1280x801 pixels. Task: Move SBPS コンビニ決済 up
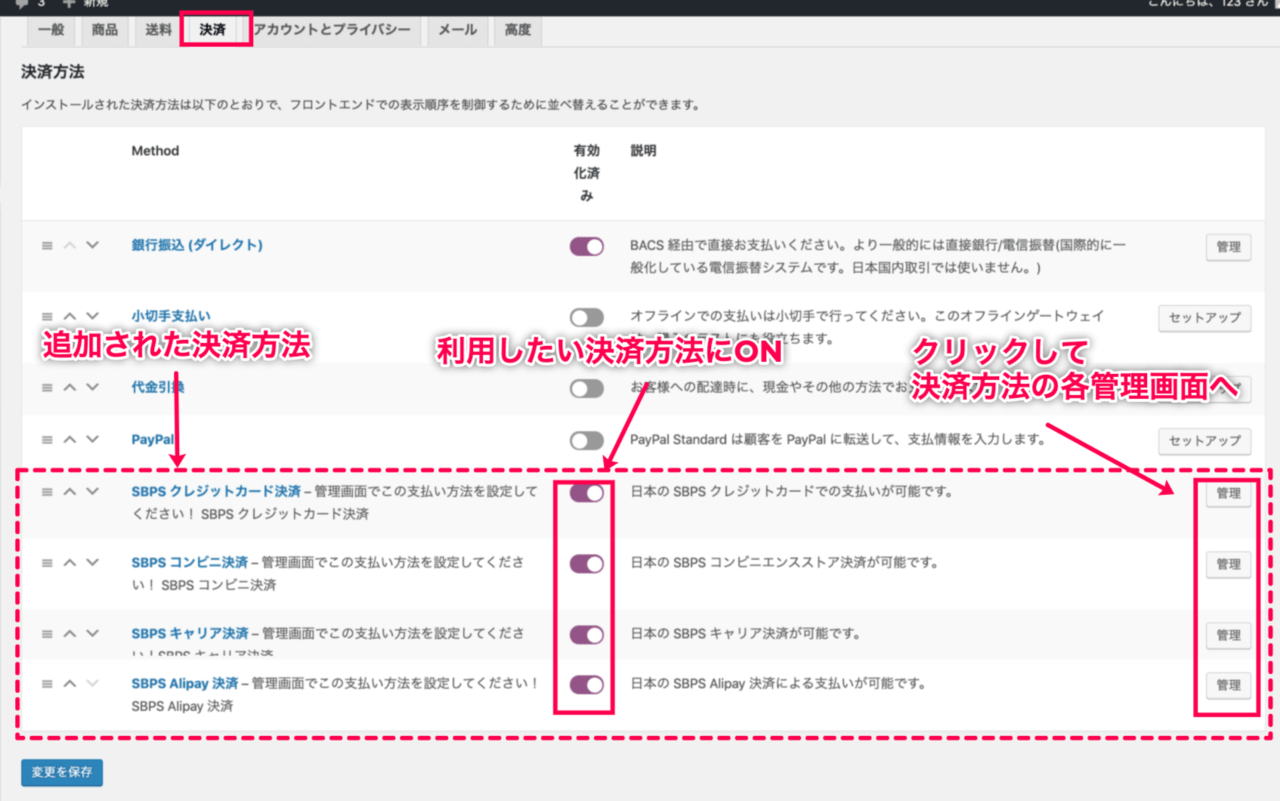tap(70, 563)
